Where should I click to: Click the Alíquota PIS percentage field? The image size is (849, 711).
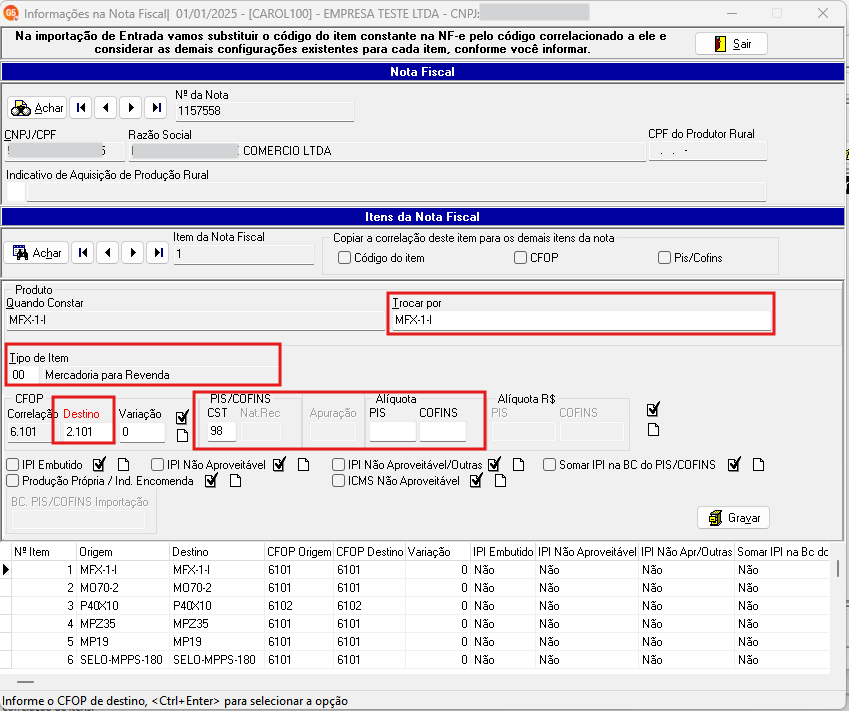393,431
